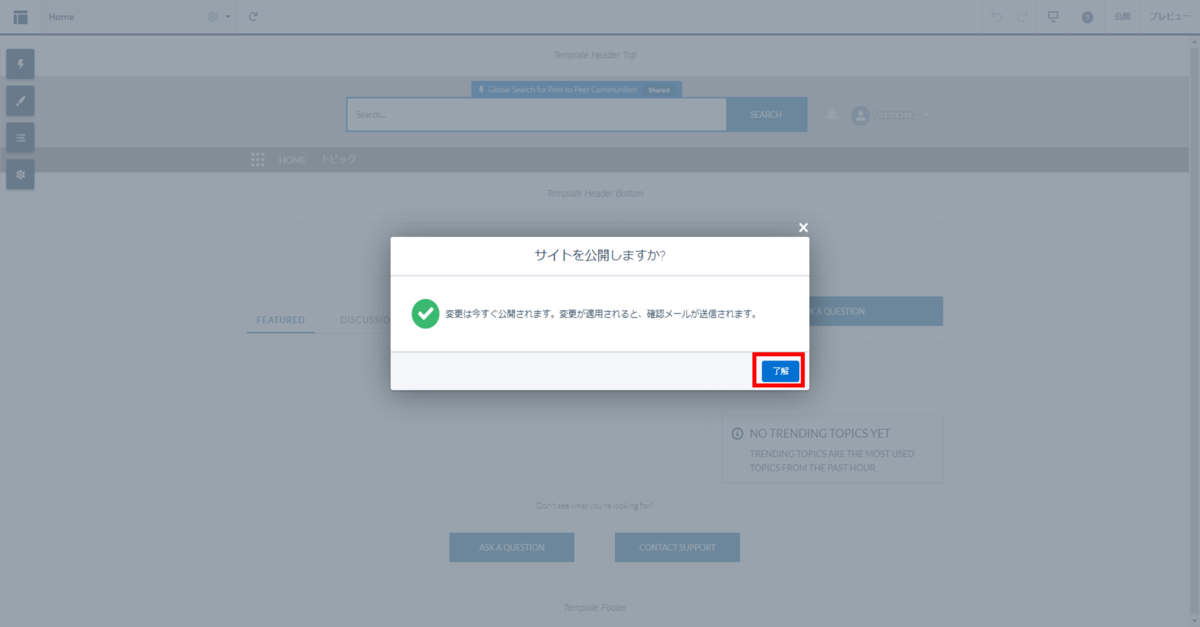This screenshot has height=627, width=1200.
Task: Click into the Search input field
Action: (x=537, y=114)
